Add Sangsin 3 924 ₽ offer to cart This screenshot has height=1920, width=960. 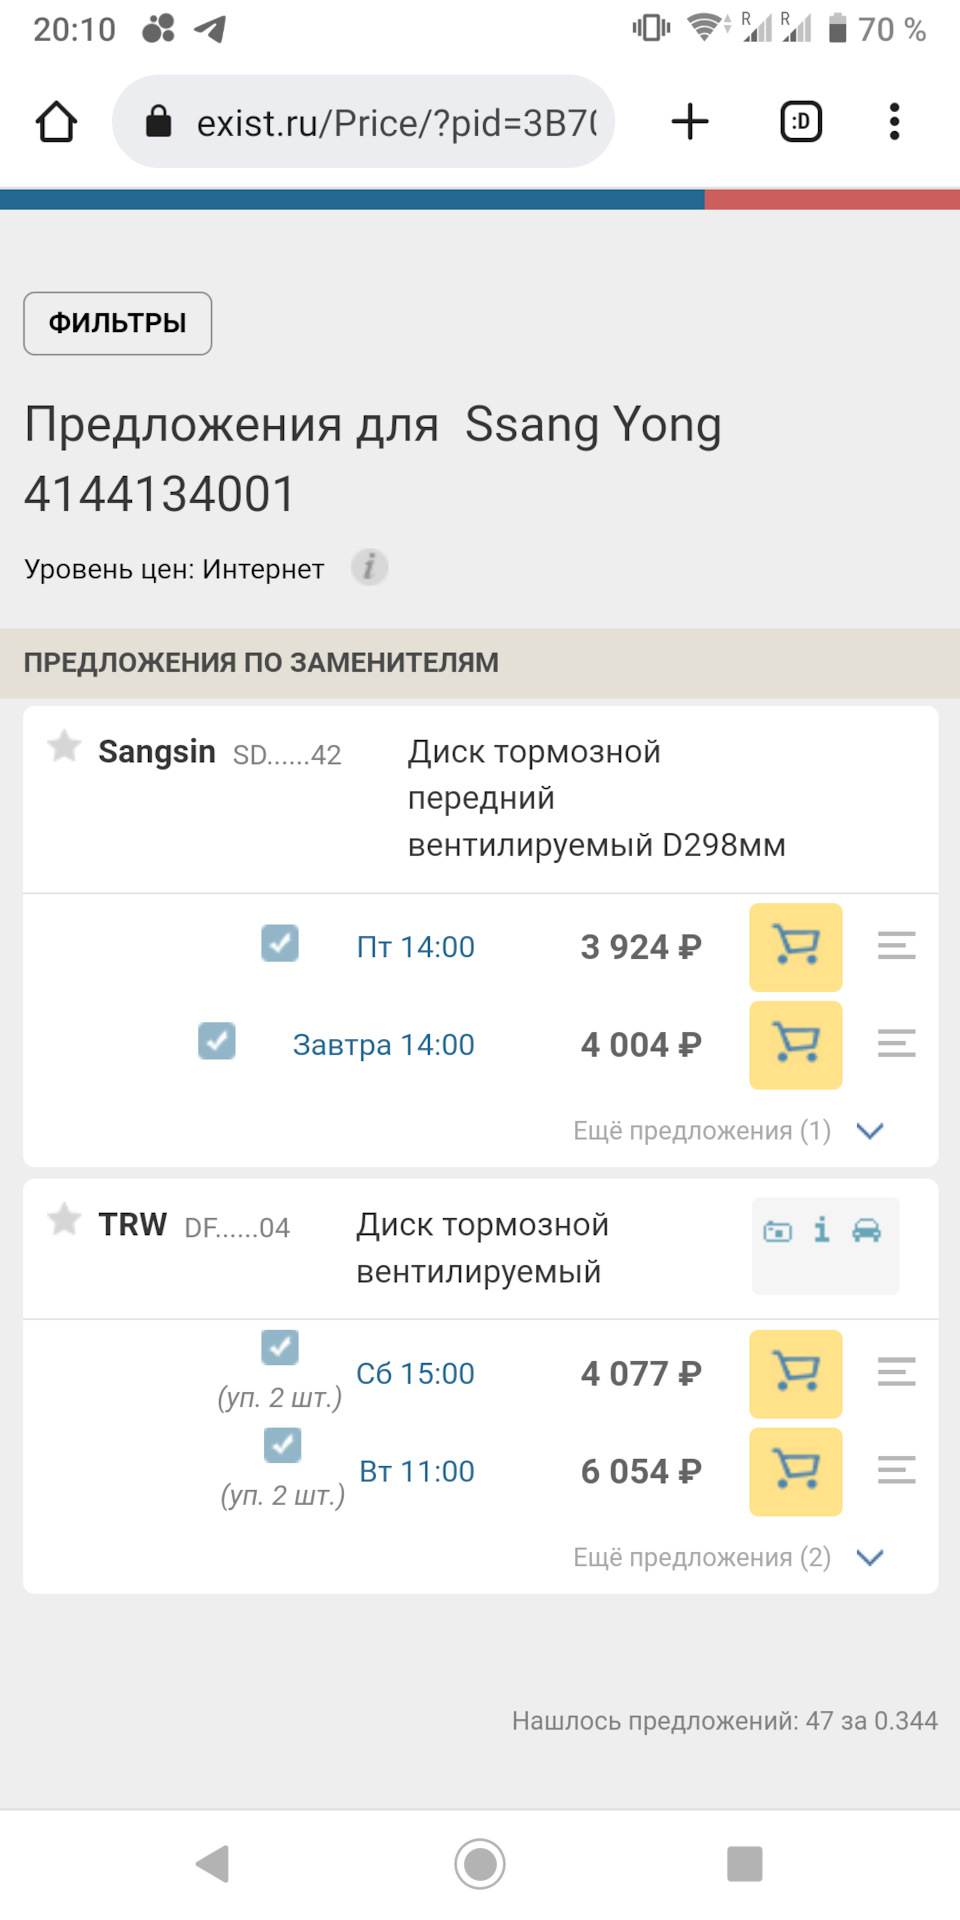coord(795,947)
